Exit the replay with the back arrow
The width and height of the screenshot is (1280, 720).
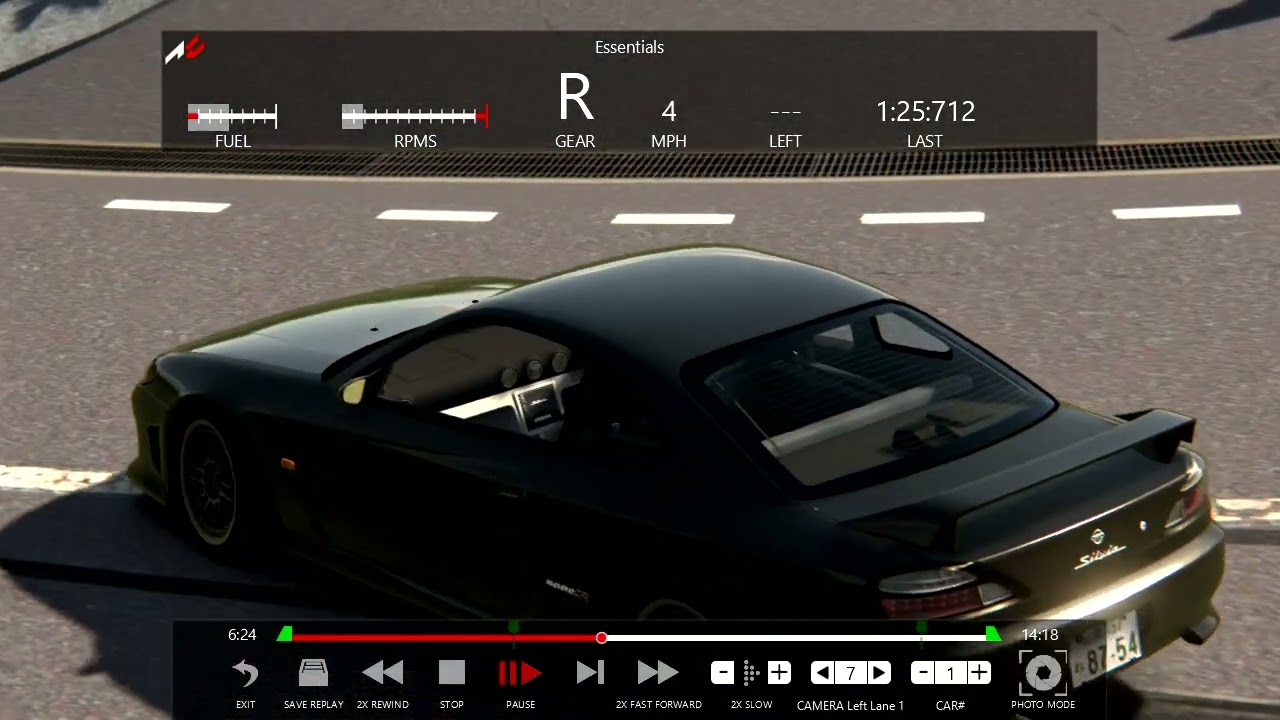pyautogui.click(x=245, y=673)
